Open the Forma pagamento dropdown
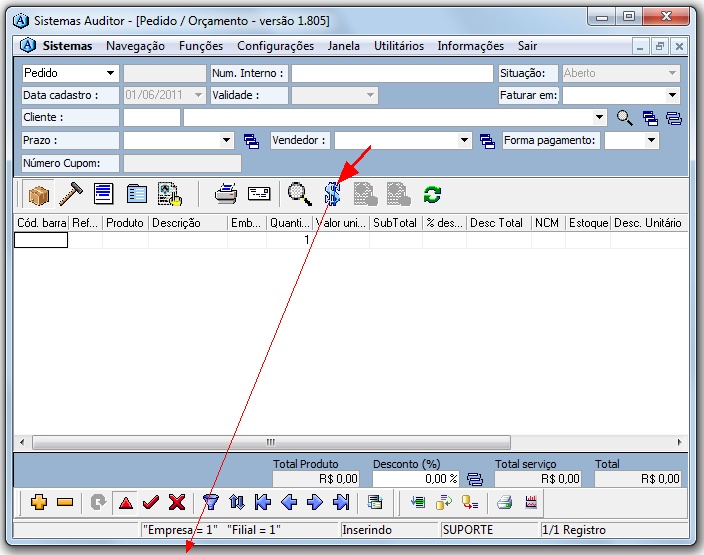The image size is (704, 555). [651, 140]
